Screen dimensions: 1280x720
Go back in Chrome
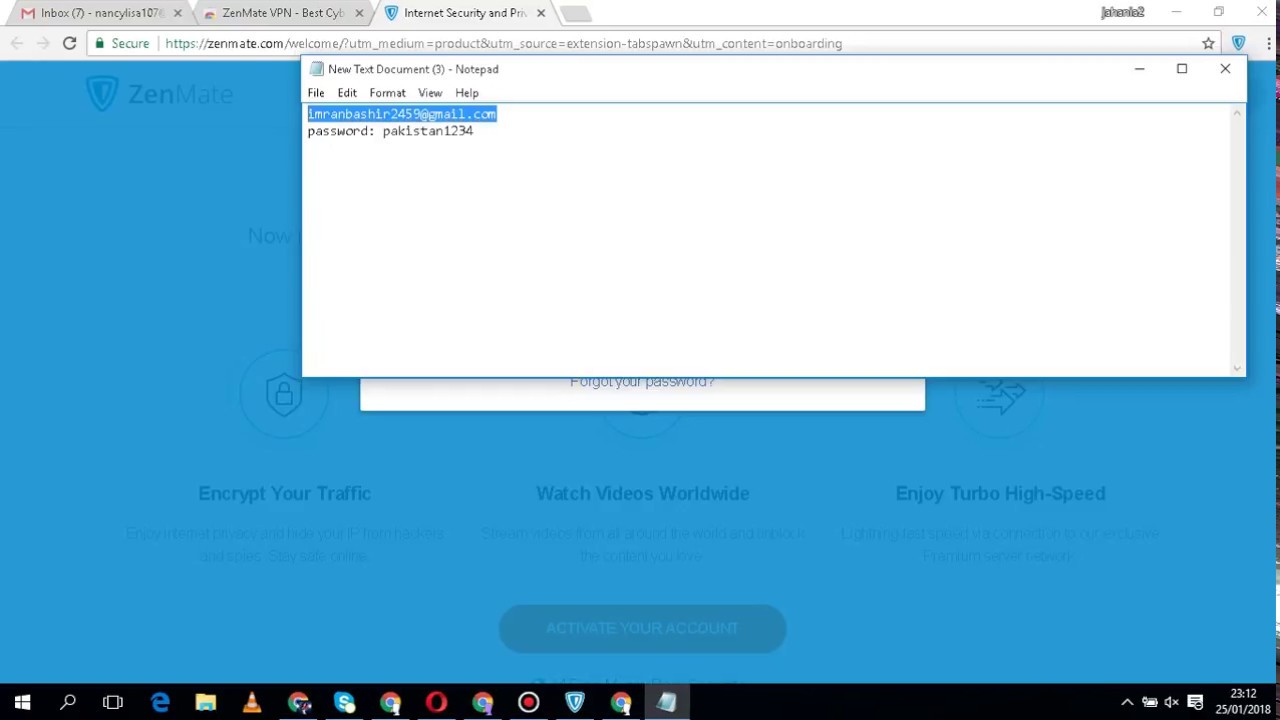click(17, 43)
